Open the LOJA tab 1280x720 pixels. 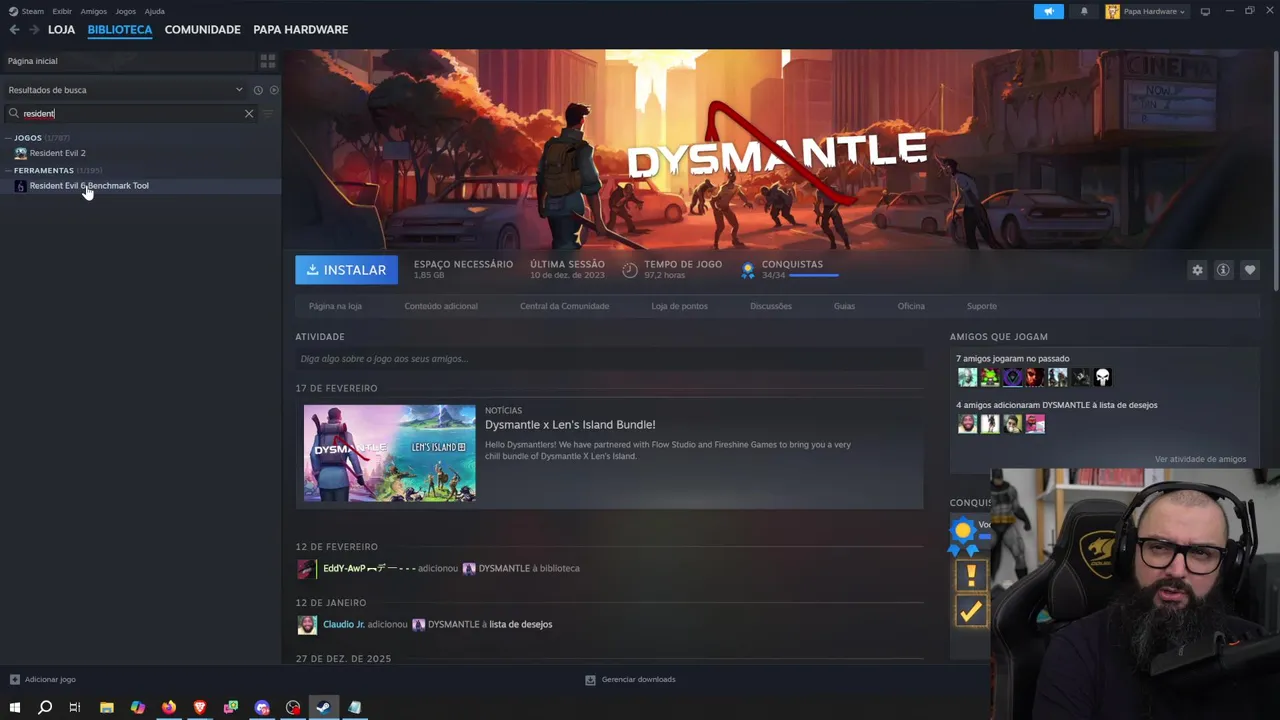(61, 30)
